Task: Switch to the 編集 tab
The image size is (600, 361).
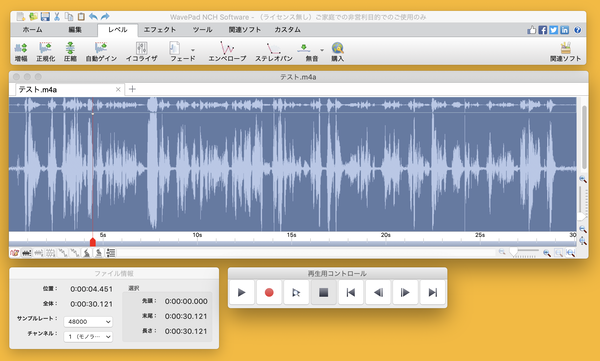Action: [75, 29]
